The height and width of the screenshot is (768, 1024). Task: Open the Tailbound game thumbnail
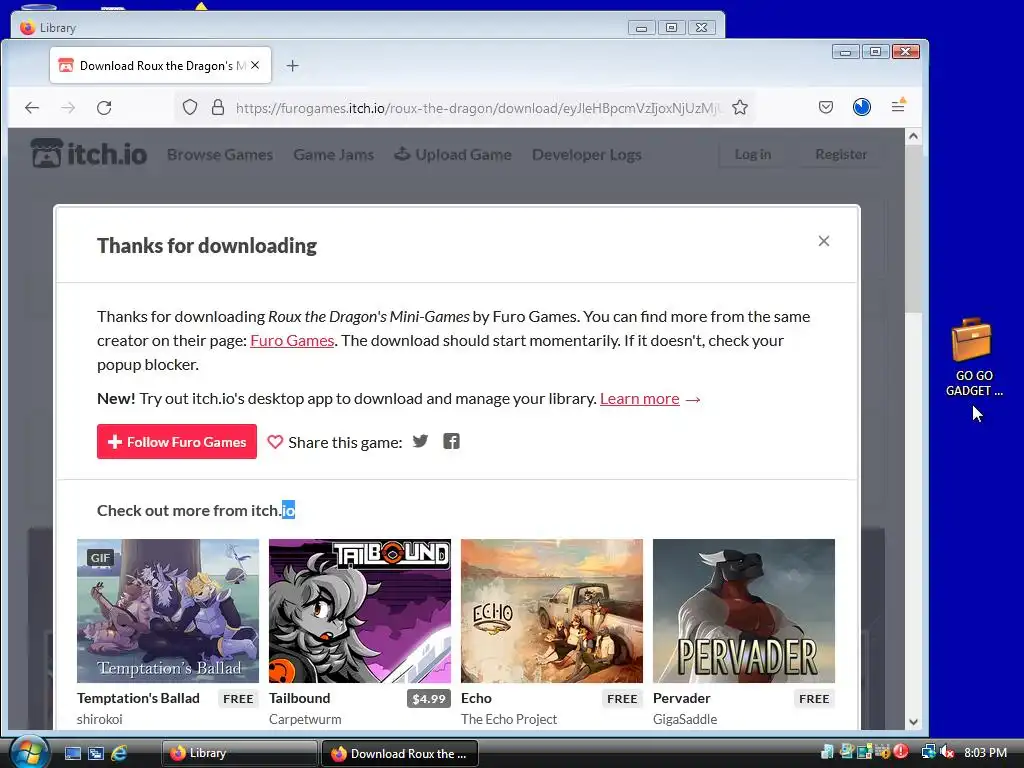click(360, 611)
